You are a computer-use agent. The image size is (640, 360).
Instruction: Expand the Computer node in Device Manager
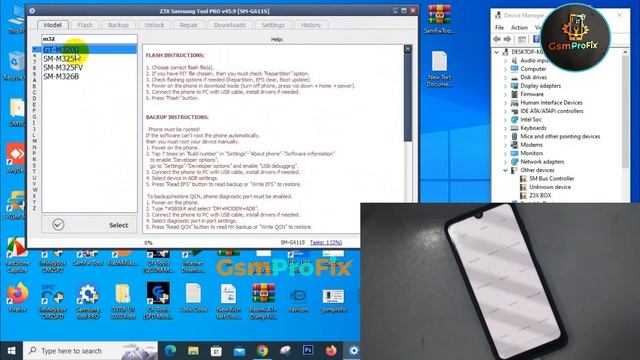tap(505, 69)
